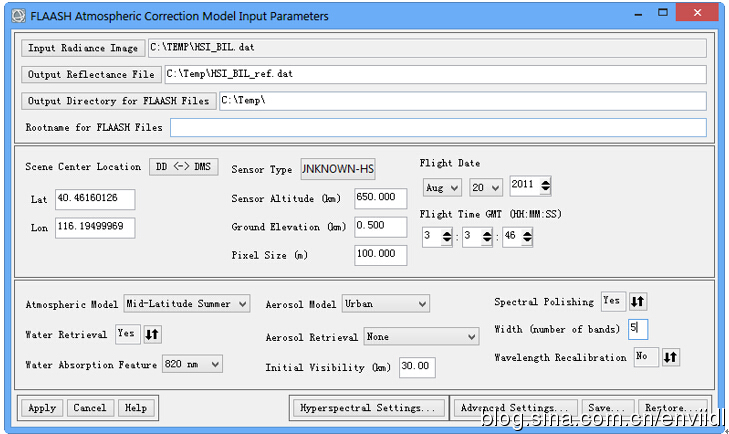
Task: Click the Initial Visibility (km) field
Action: [x=417, y=367]
